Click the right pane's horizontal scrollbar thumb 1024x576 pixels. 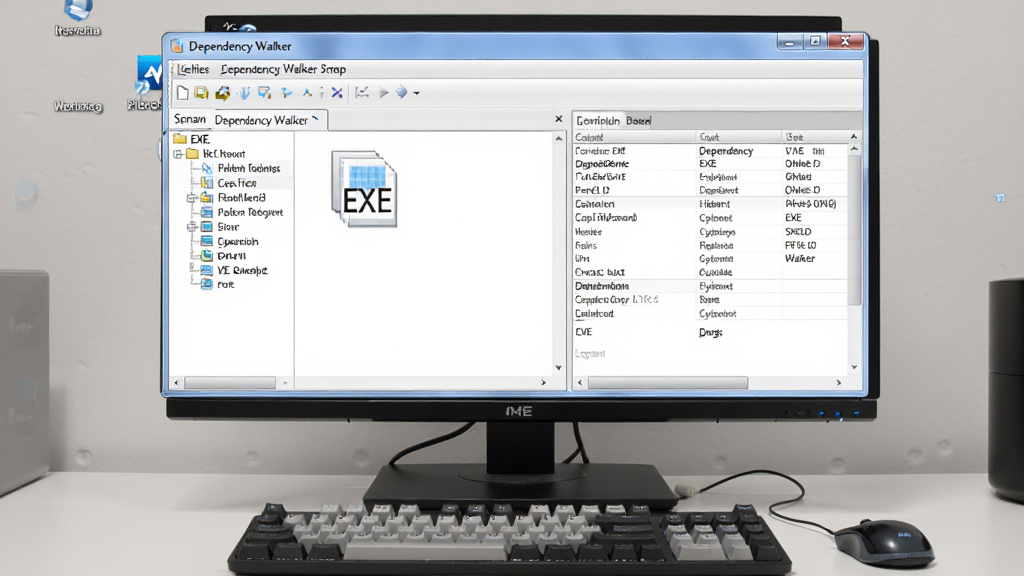pos(667,383)
